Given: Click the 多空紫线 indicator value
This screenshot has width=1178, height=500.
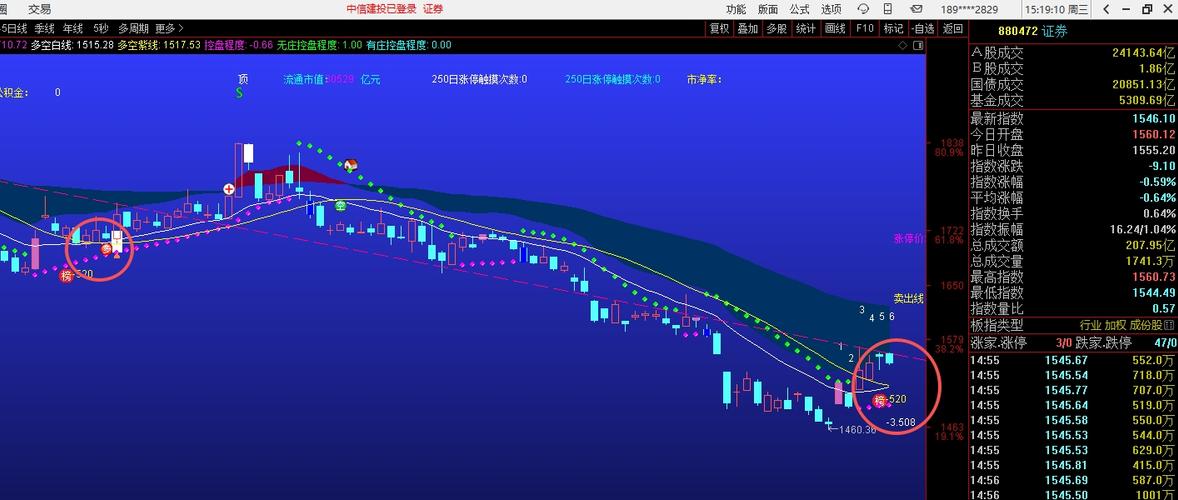Looking at the screenshot, I should pyautogui.click(x=159, y=45).
